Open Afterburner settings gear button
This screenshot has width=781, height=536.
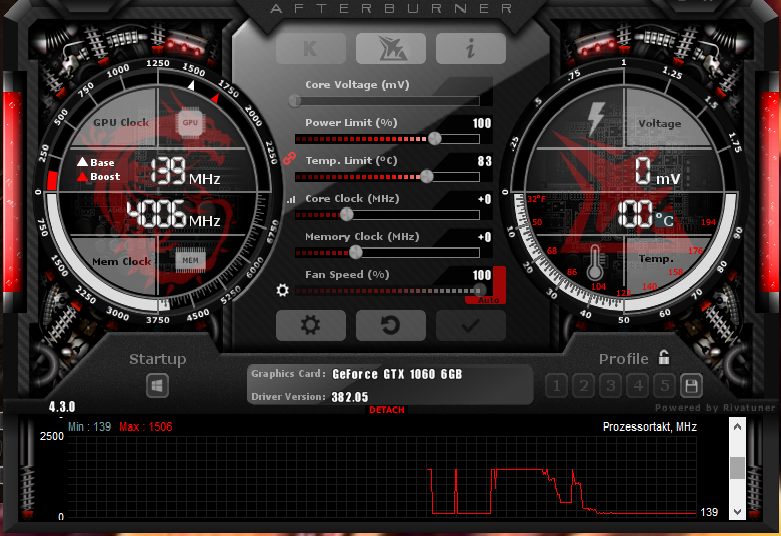(x=311, y=326)
